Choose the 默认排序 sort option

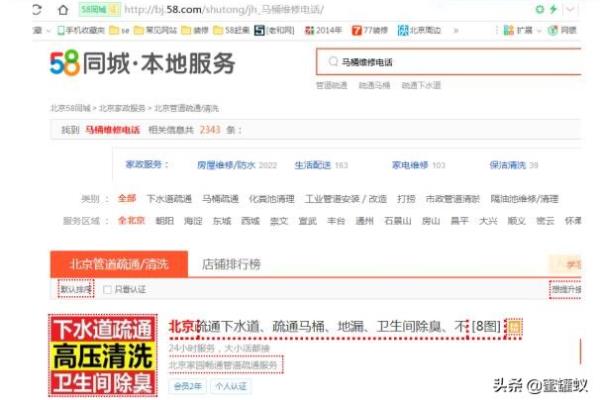[x=76, y=289]
